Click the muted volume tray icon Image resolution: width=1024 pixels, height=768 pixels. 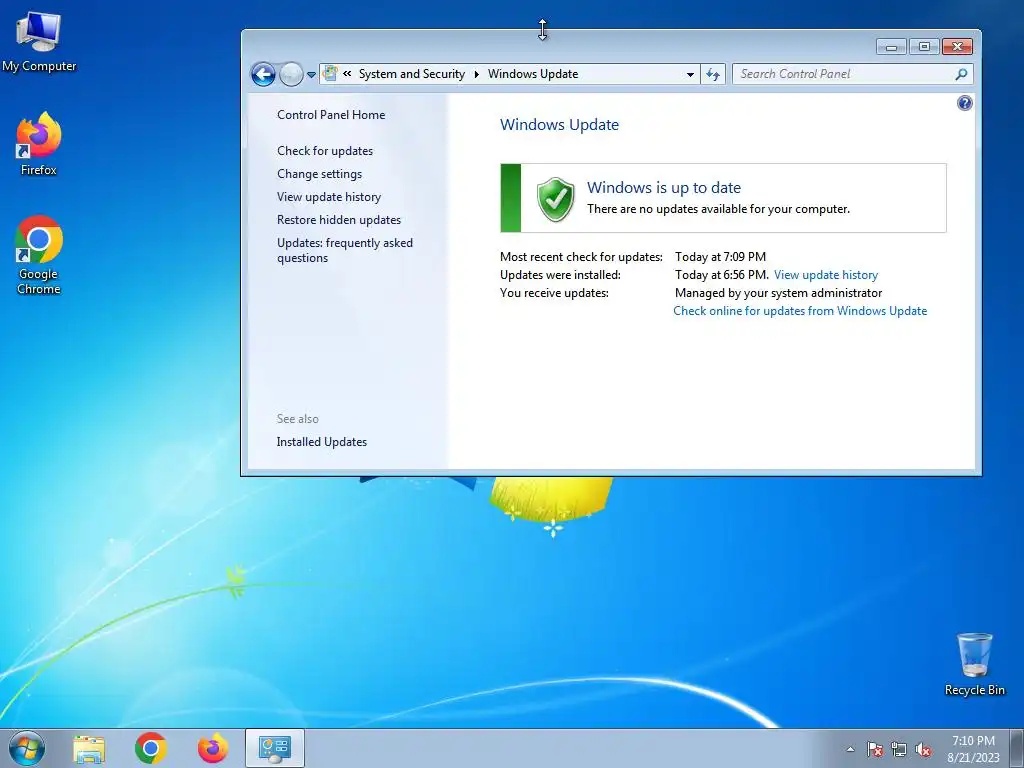(923, 750)
